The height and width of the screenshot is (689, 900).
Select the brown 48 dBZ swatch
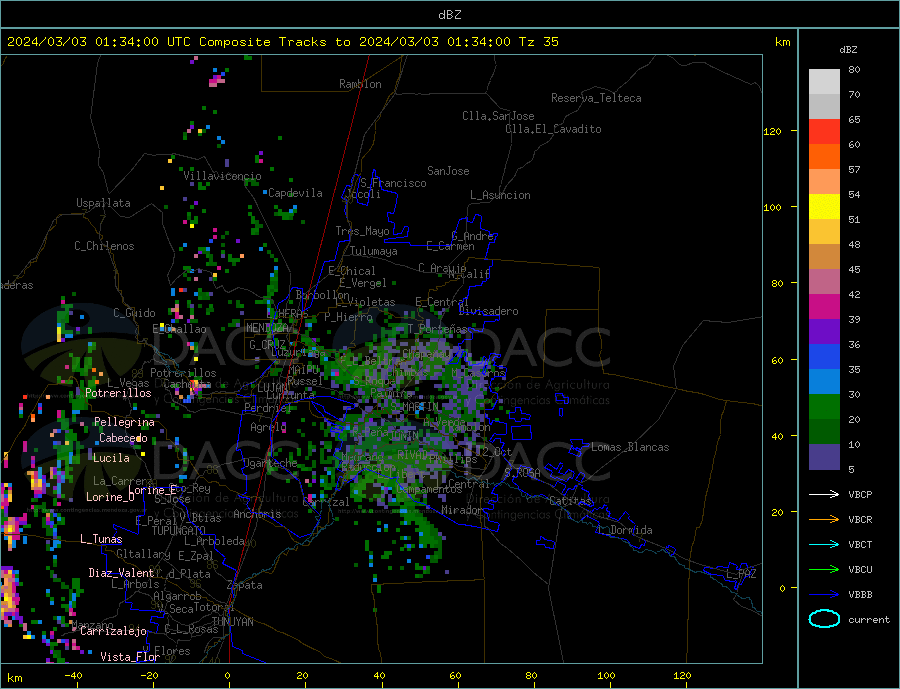(824, 257)
